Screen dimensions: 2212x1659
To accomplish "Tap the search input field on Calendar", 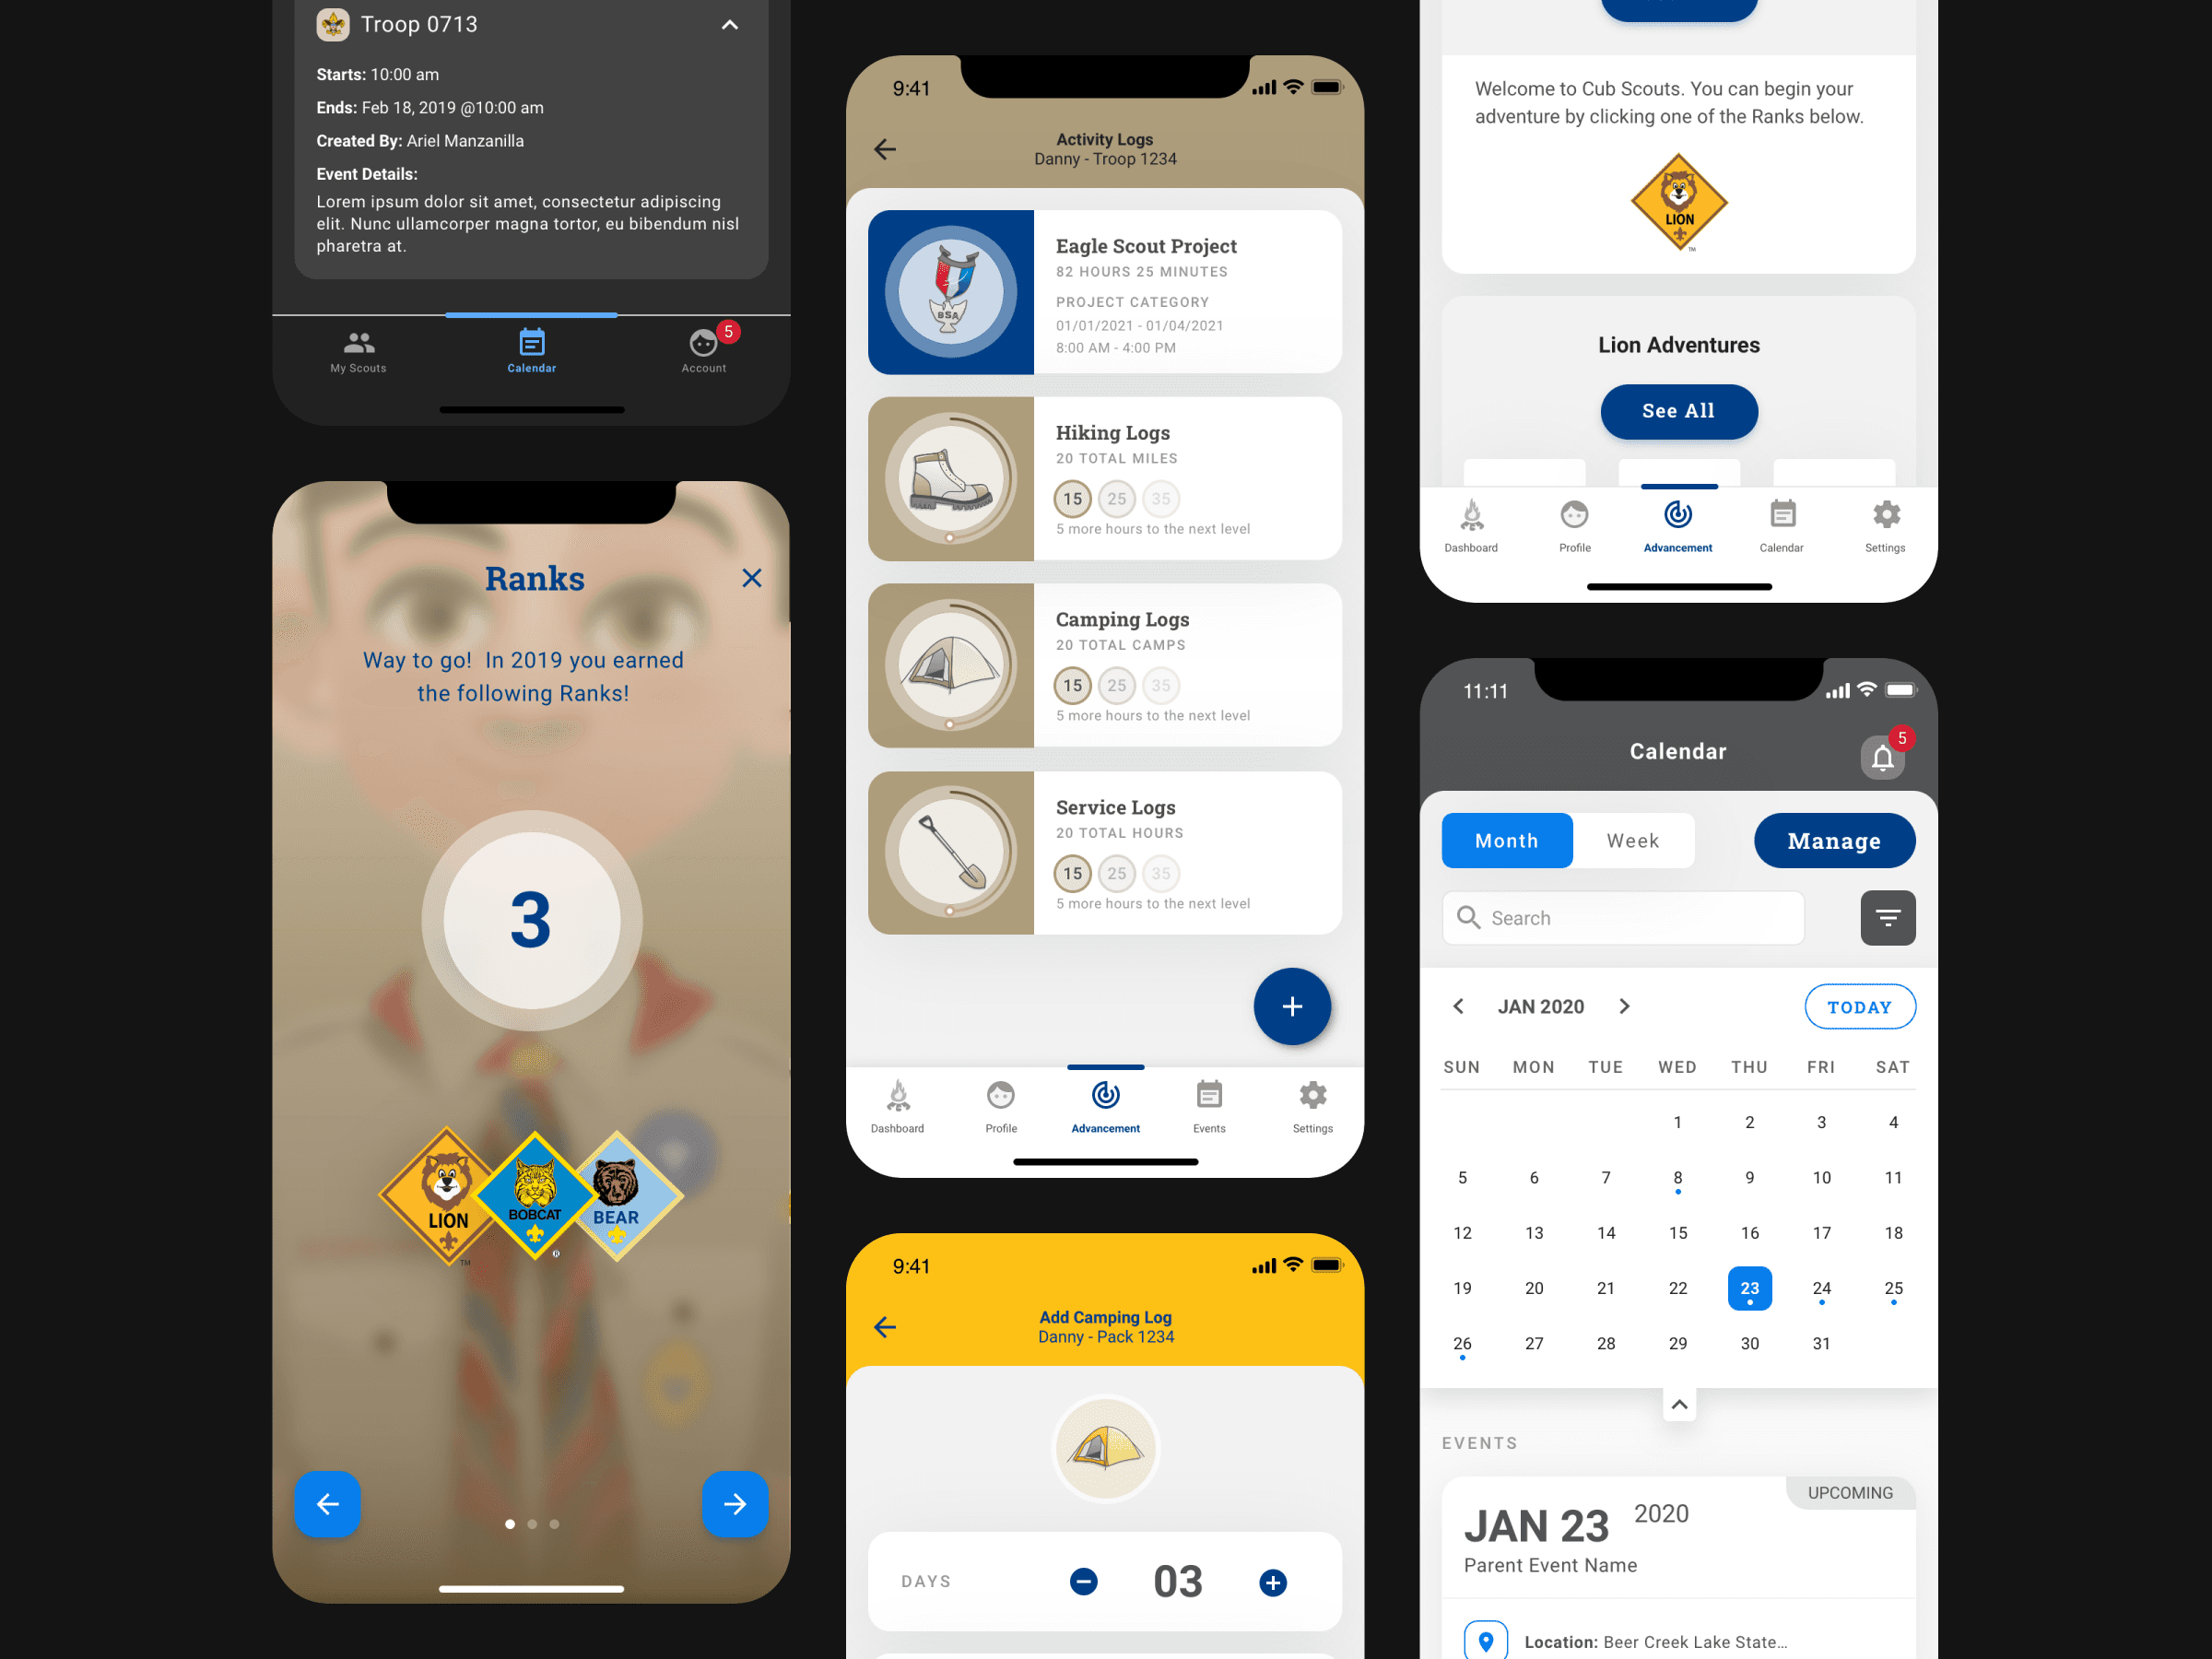I will [x=1623, y=918].
